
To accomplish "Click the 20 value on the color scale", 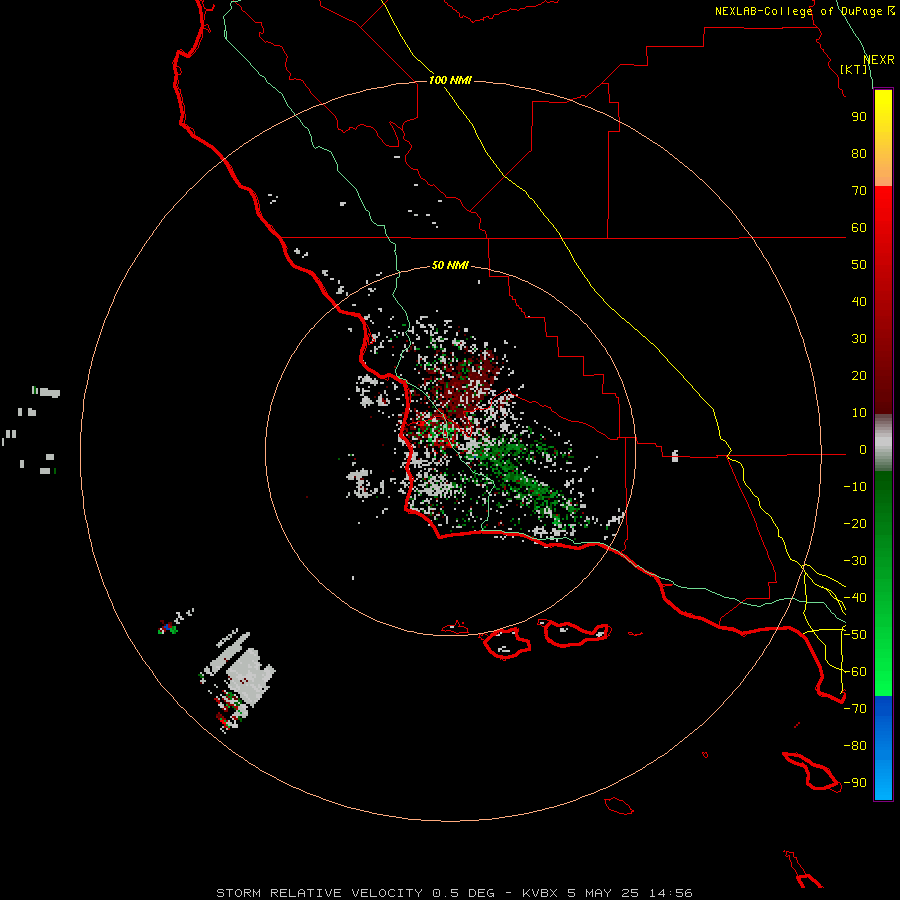I will click(x=859, y=376).
